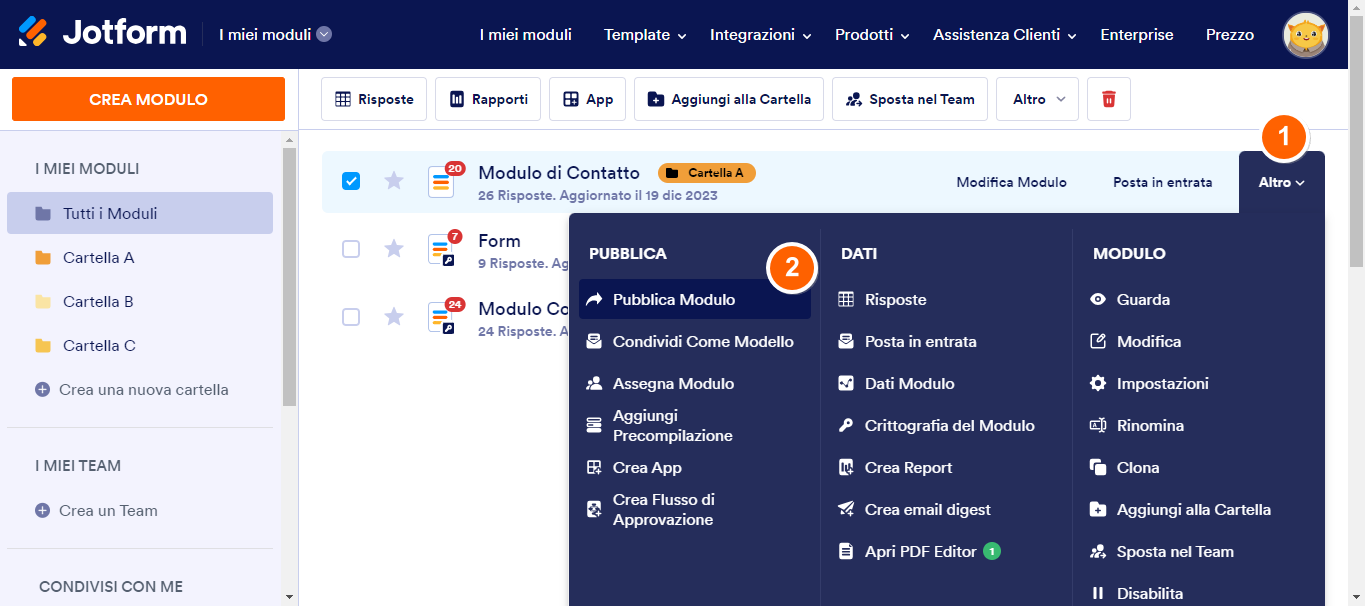
Task: Click the Assegna Modulo person icon
Action: (x=594, y=383)
